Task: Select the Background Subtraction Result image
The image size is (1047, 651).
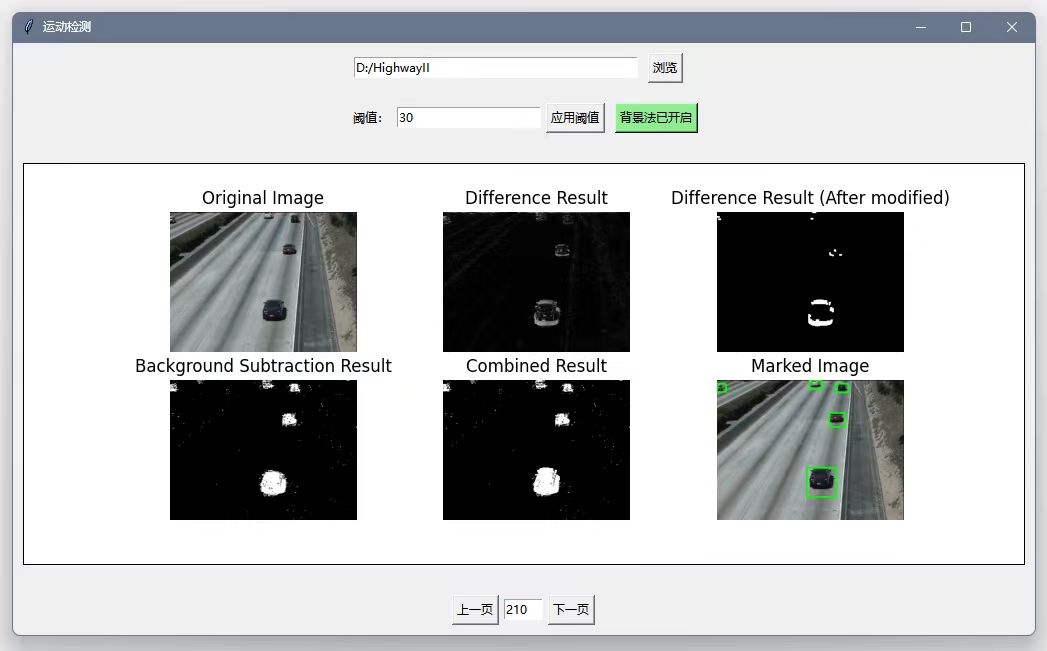Action: [x=263, y=450]
